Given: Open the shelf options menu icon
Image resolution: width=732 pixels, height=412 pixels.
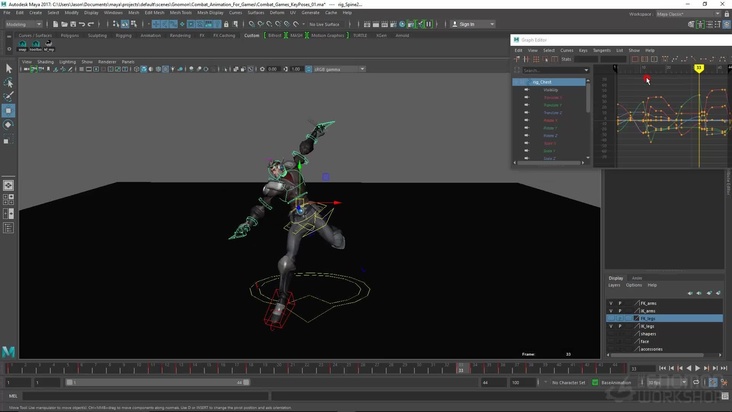Looking at the screenshot, I should point(9,49).
